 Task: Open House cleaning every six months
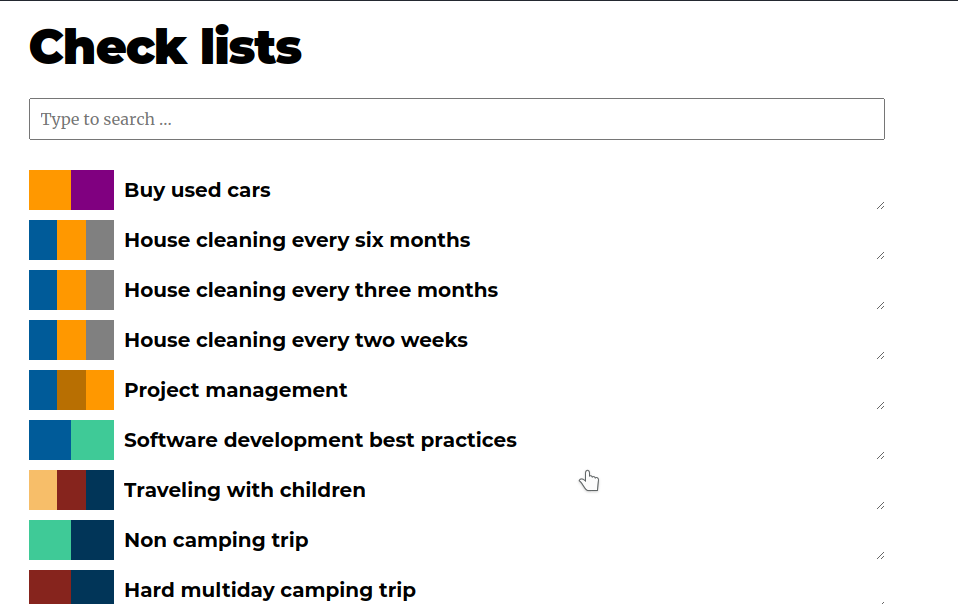coord(297,240)
